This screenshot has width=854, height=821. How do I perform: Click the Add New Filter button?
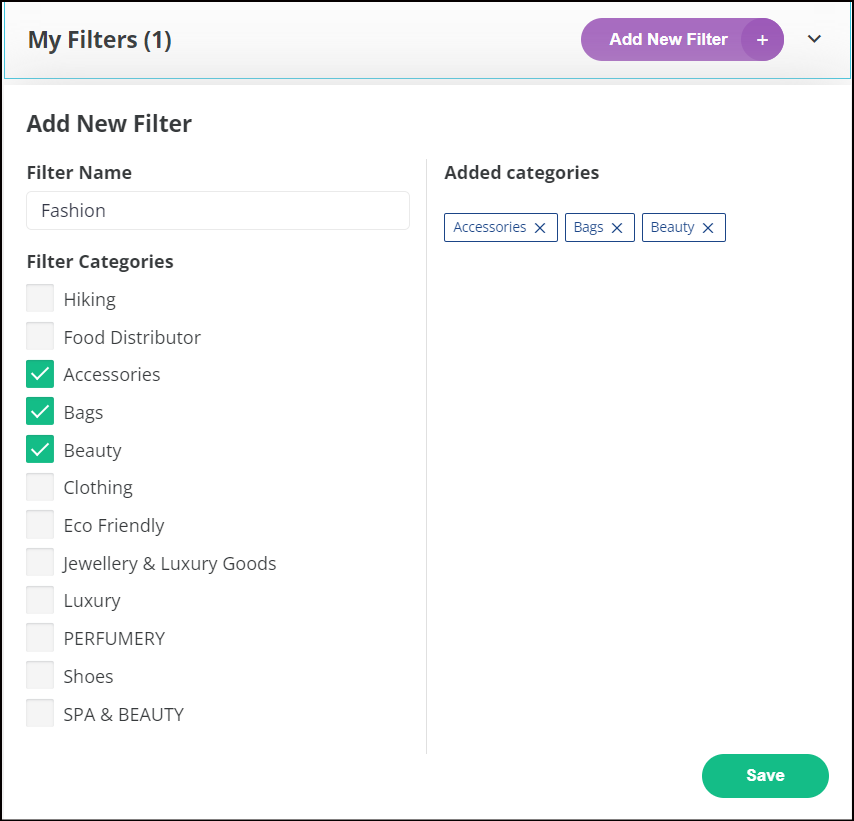point(682,39)
